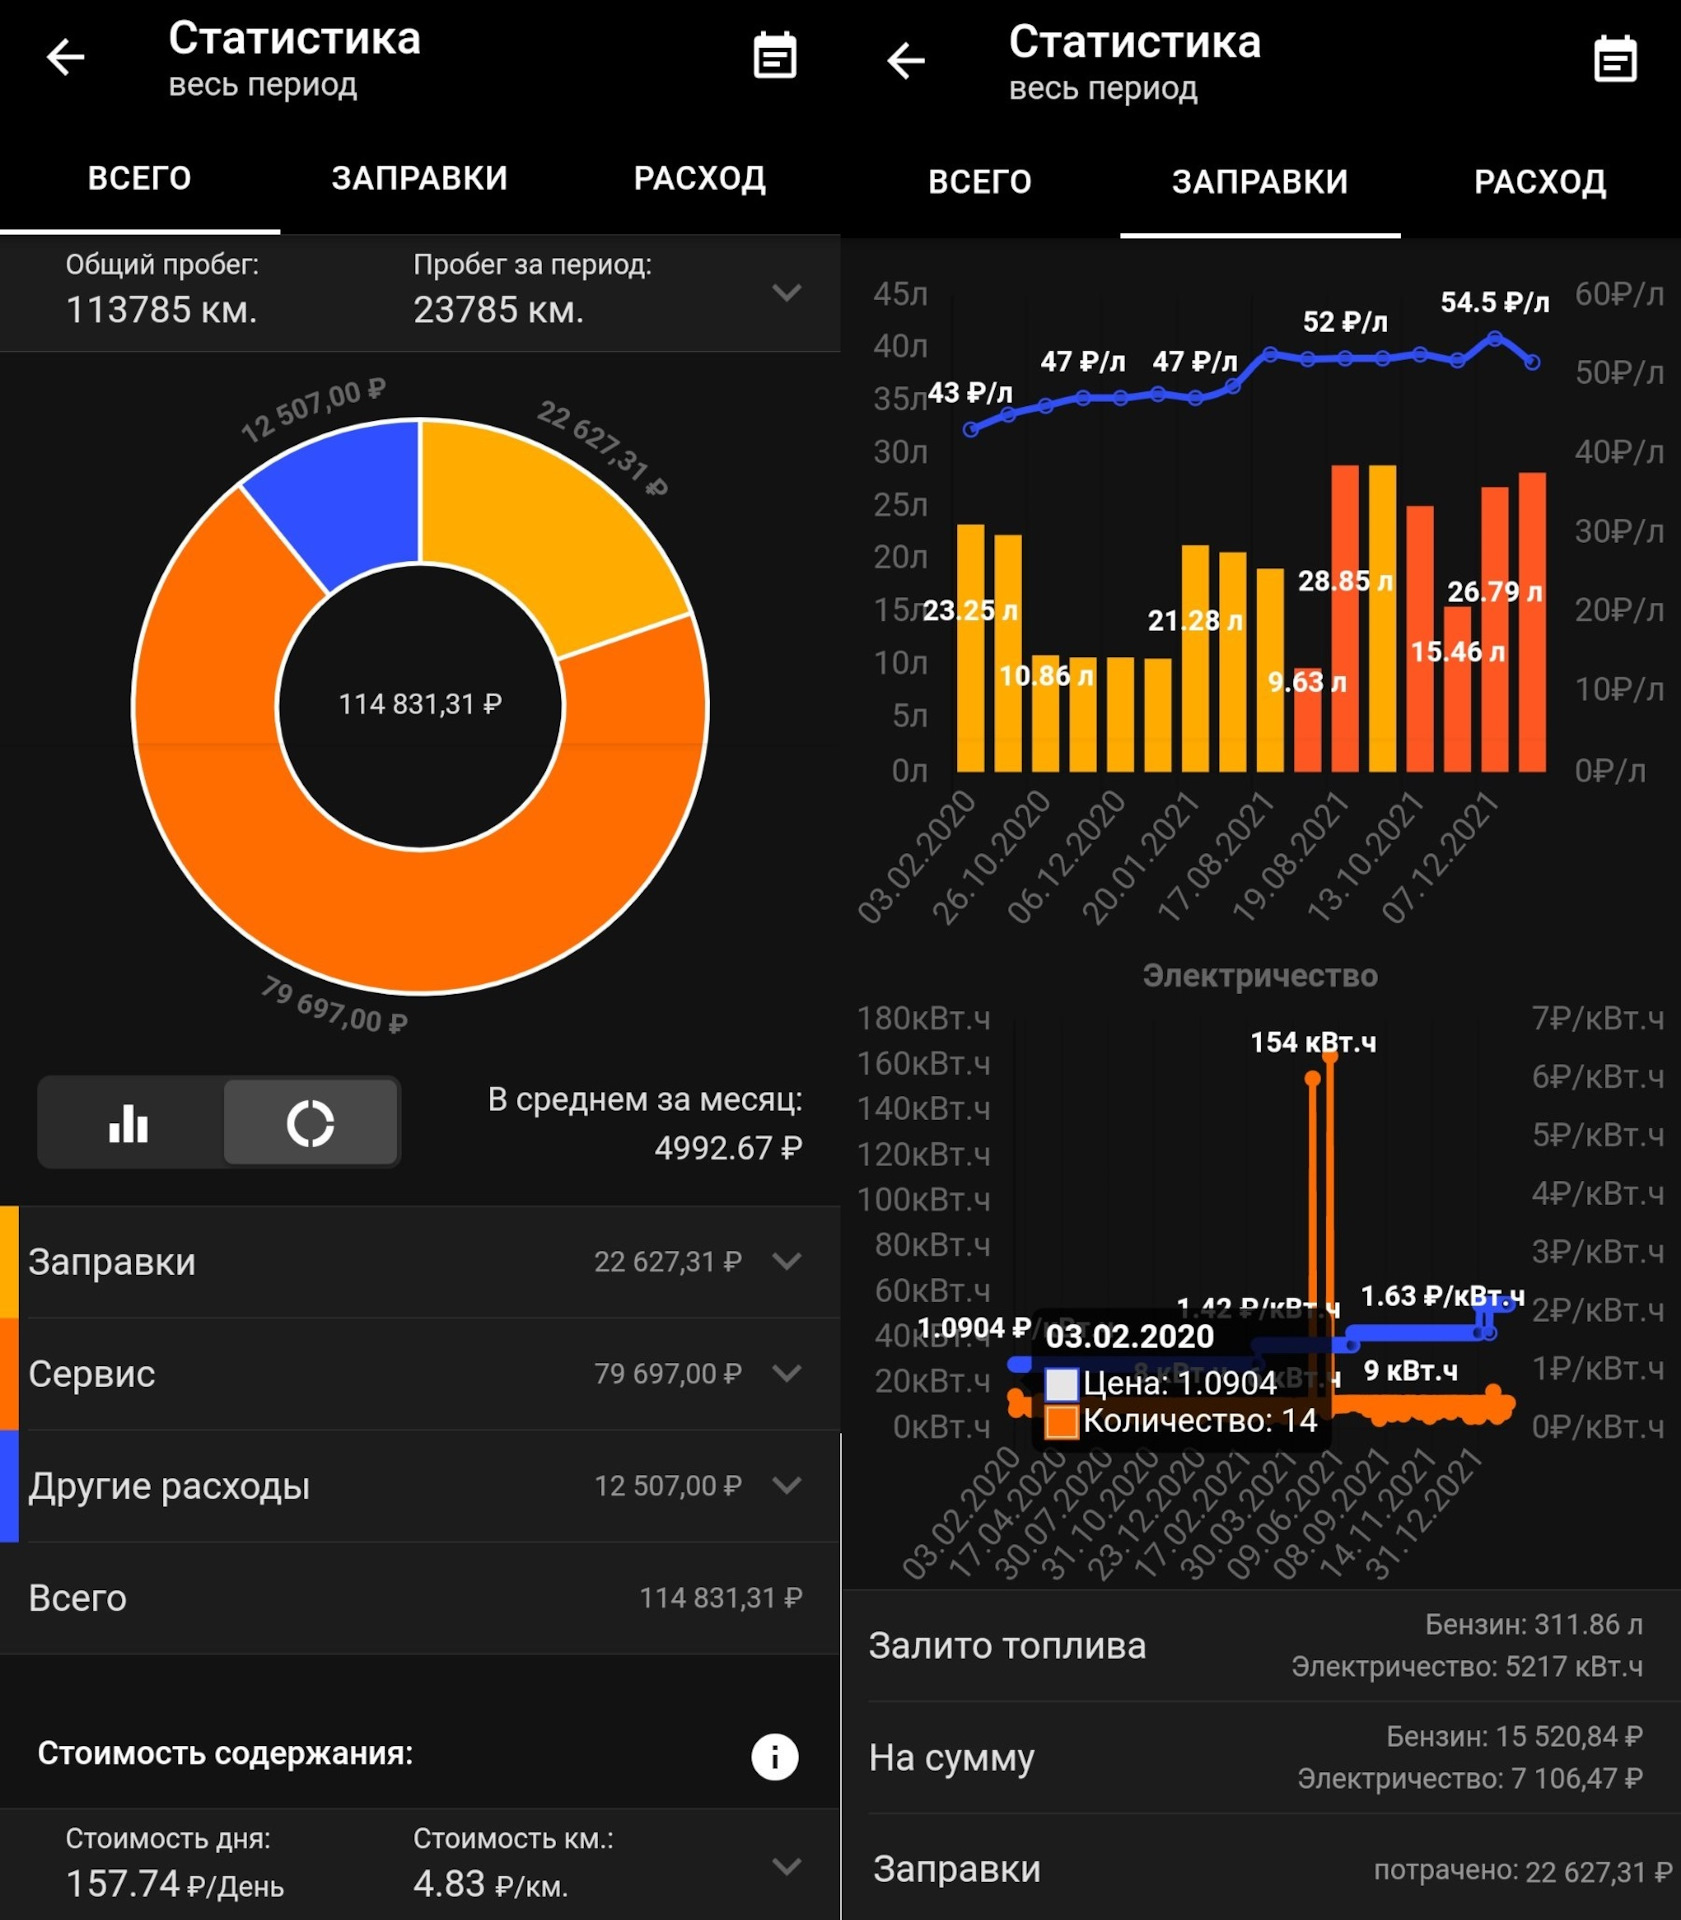Tap the Стоимость дня 157.74 value
The width and height of the screenshot is (1681, 1920).
pyautogui.click(x=175, y=1884)
